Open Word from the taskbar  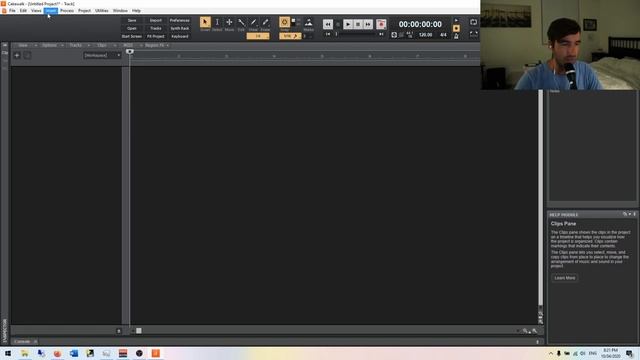pyautogui.click(x=74, y=353)
